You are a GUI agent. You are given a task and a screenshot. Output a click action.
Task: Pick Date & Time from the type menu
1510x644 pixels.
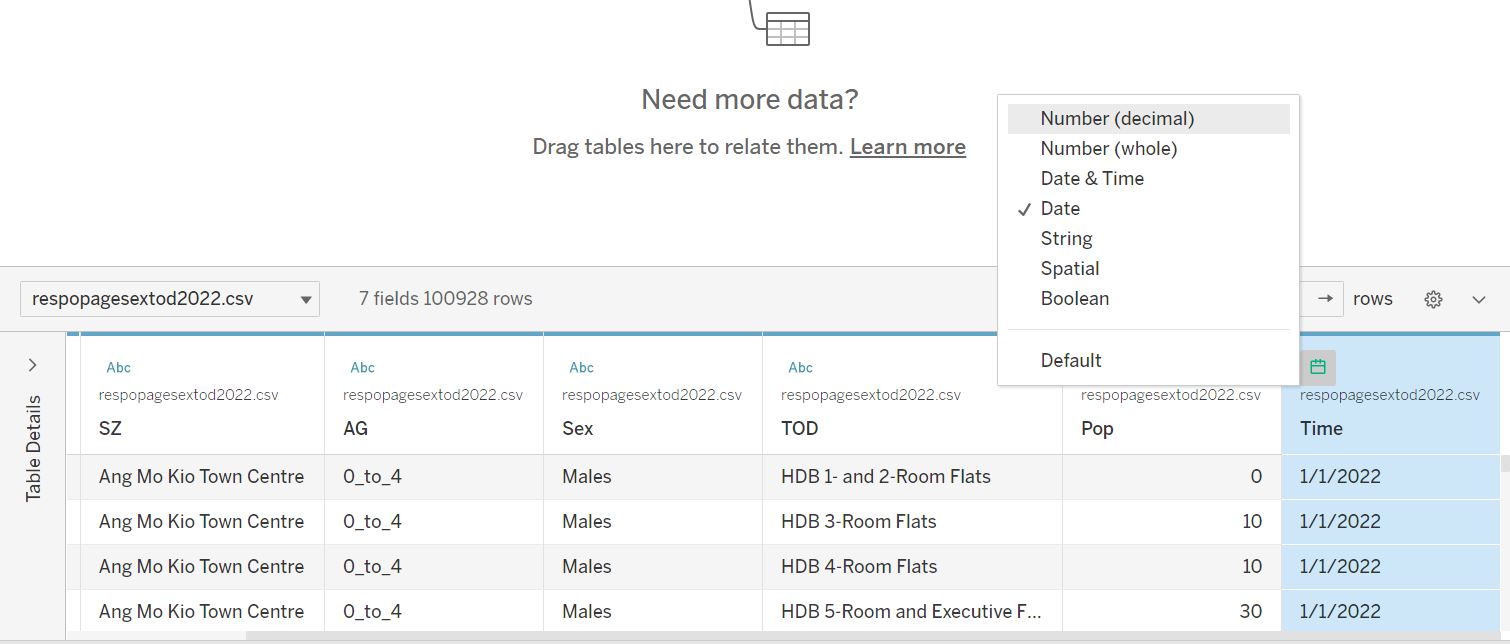click(x=1092, y=179)
